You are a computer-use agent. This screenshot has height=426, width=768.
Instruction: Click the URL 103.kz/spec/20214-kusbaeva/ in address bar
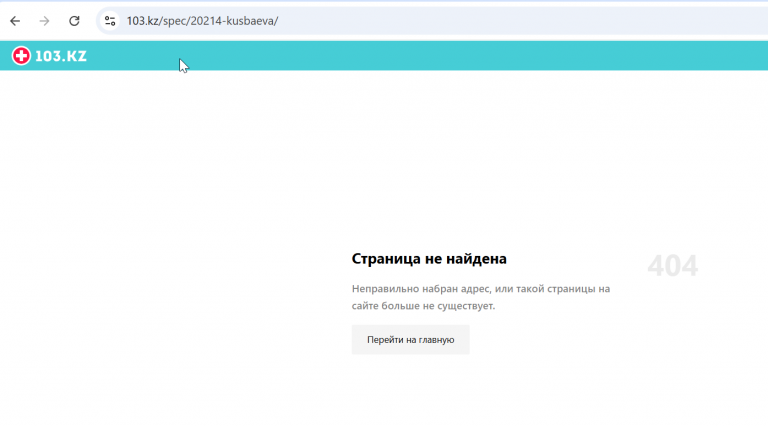tap(202, 21)
